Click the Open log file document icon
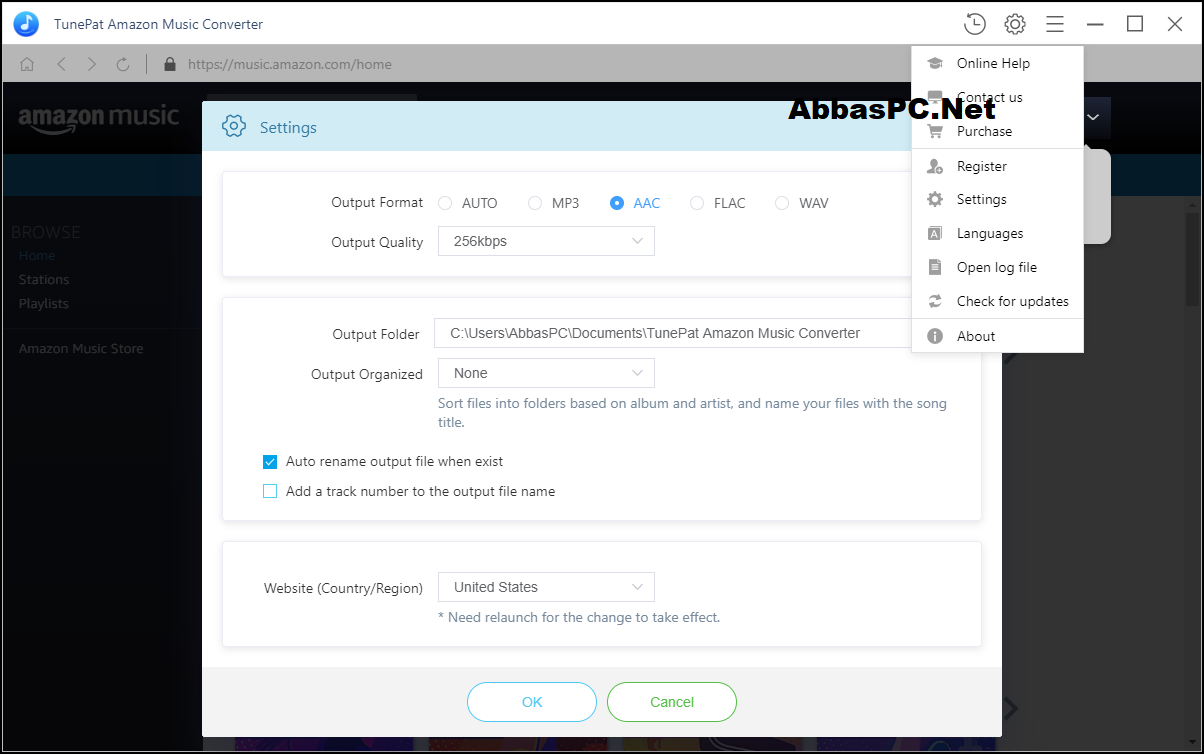Screen dimensions: 1204x754 (x=935, y=267)
